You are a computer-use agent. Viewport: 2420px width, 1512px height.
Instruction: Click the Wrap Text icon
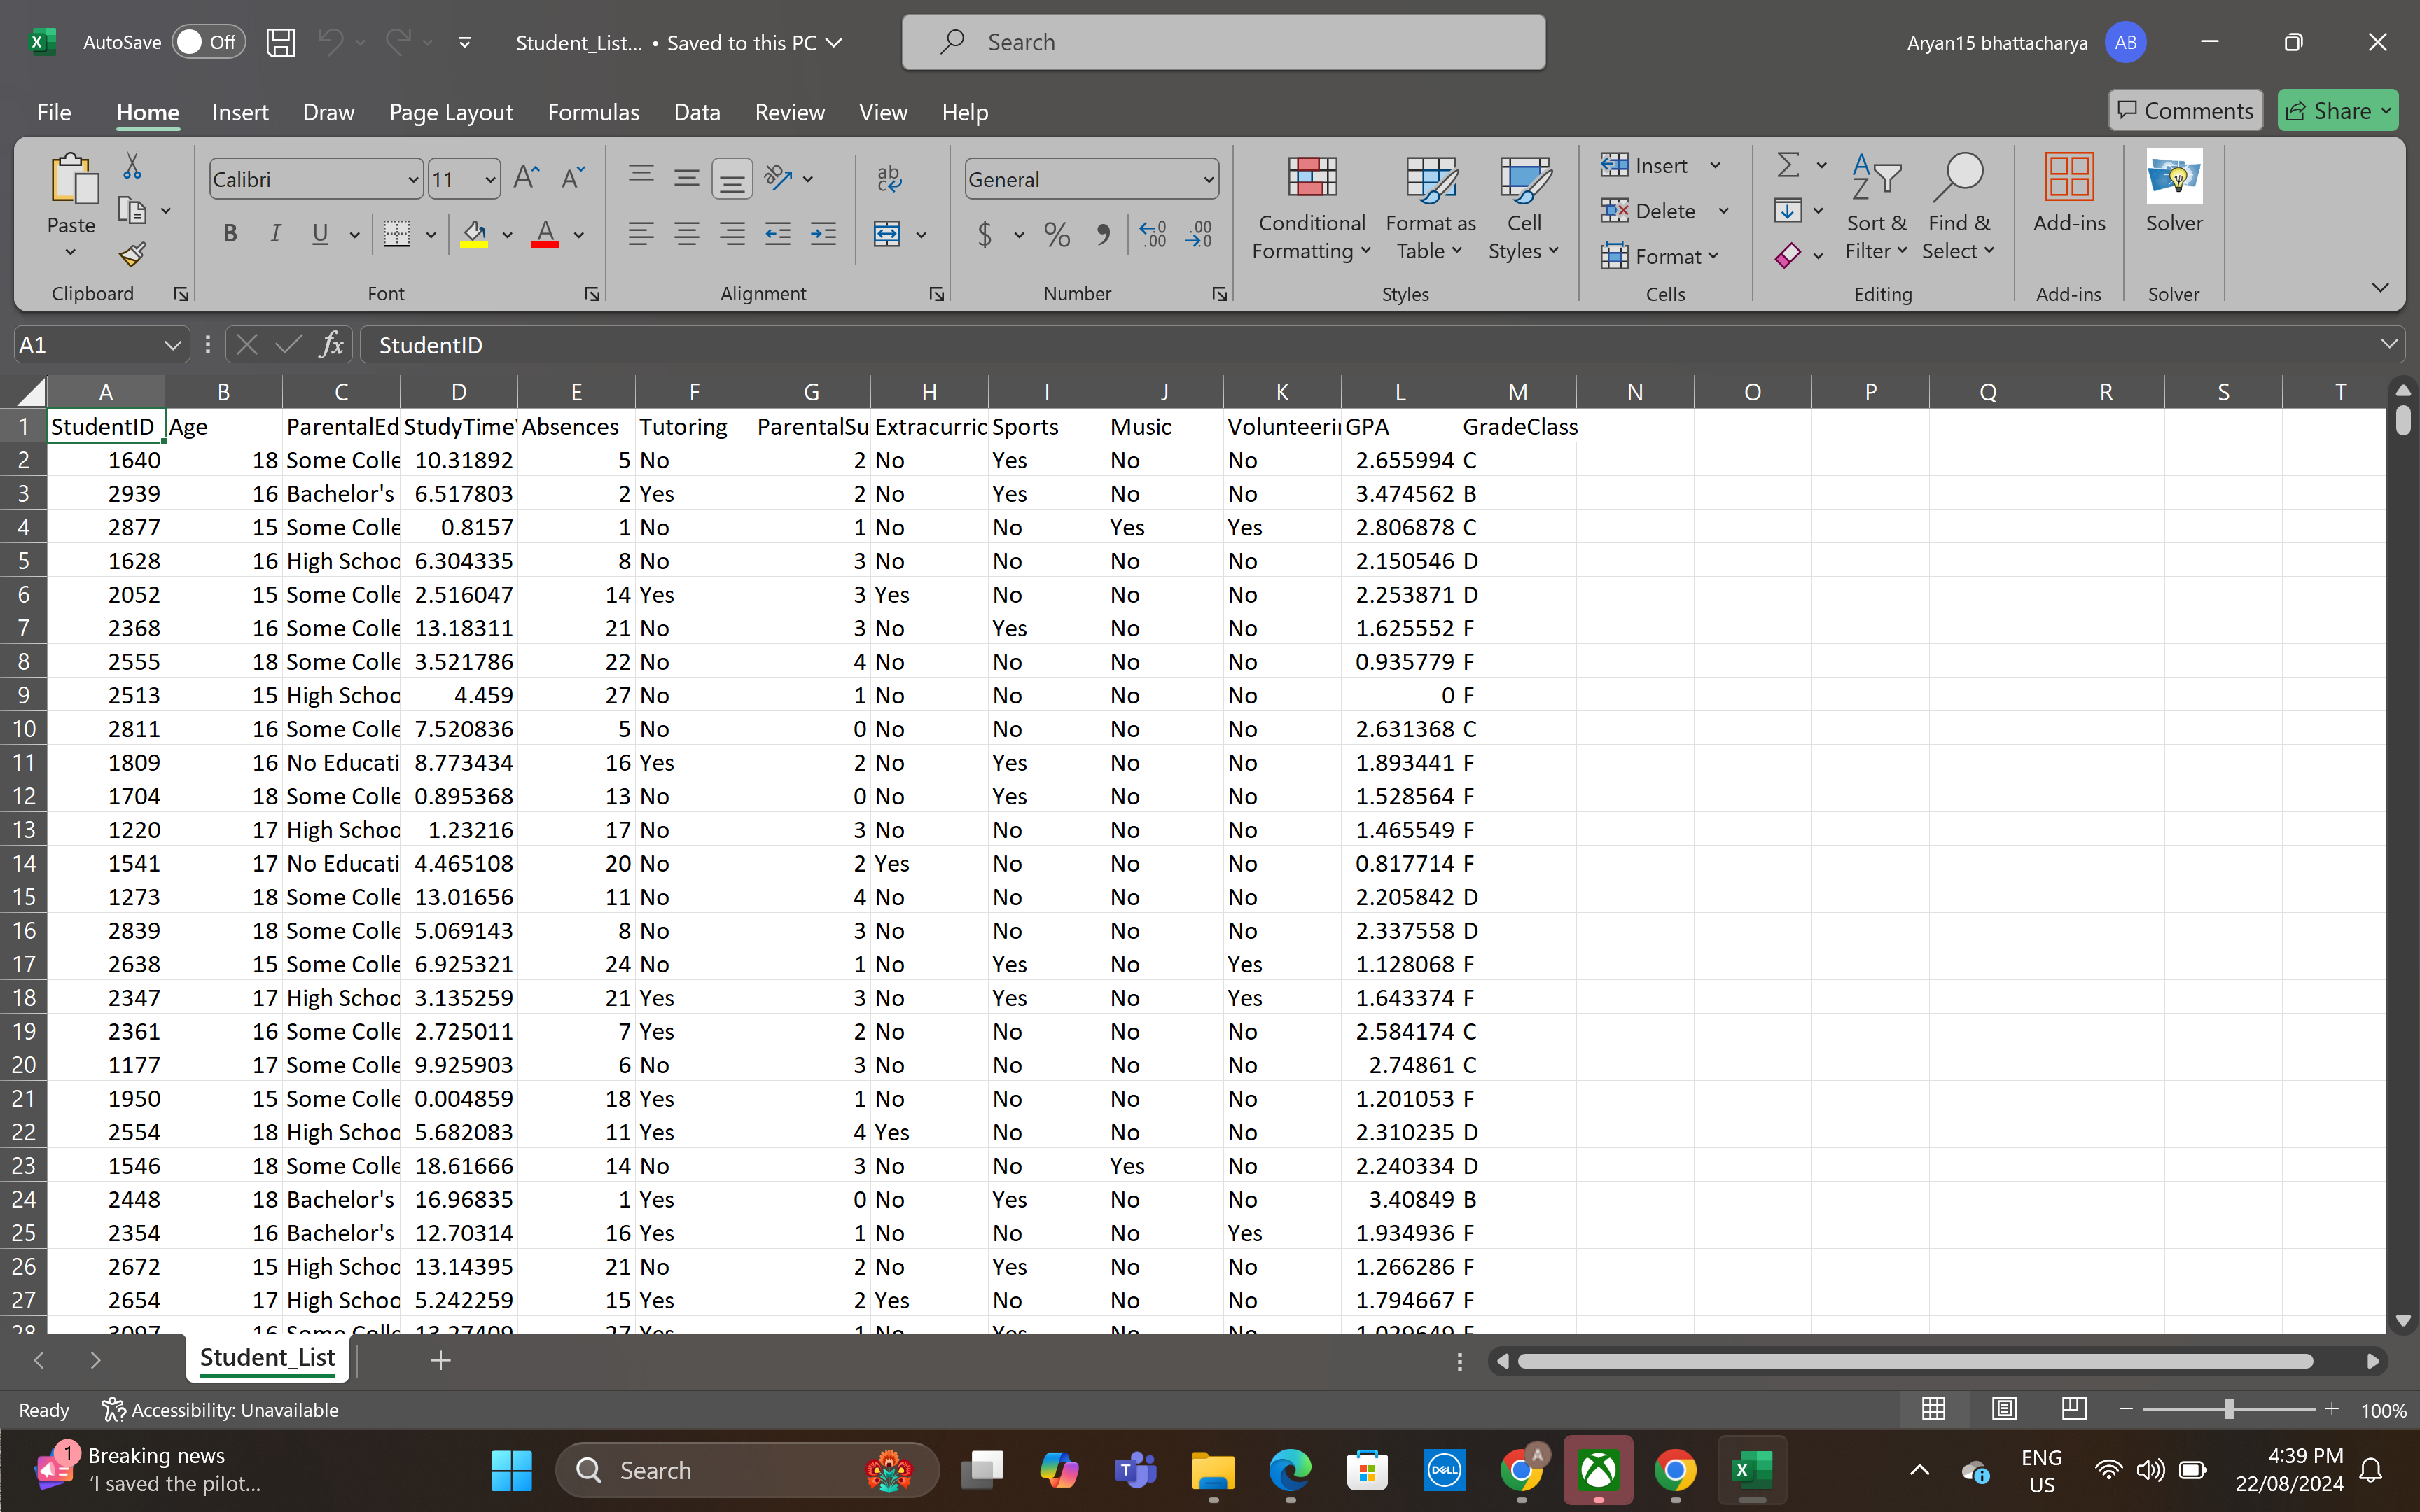888,178
